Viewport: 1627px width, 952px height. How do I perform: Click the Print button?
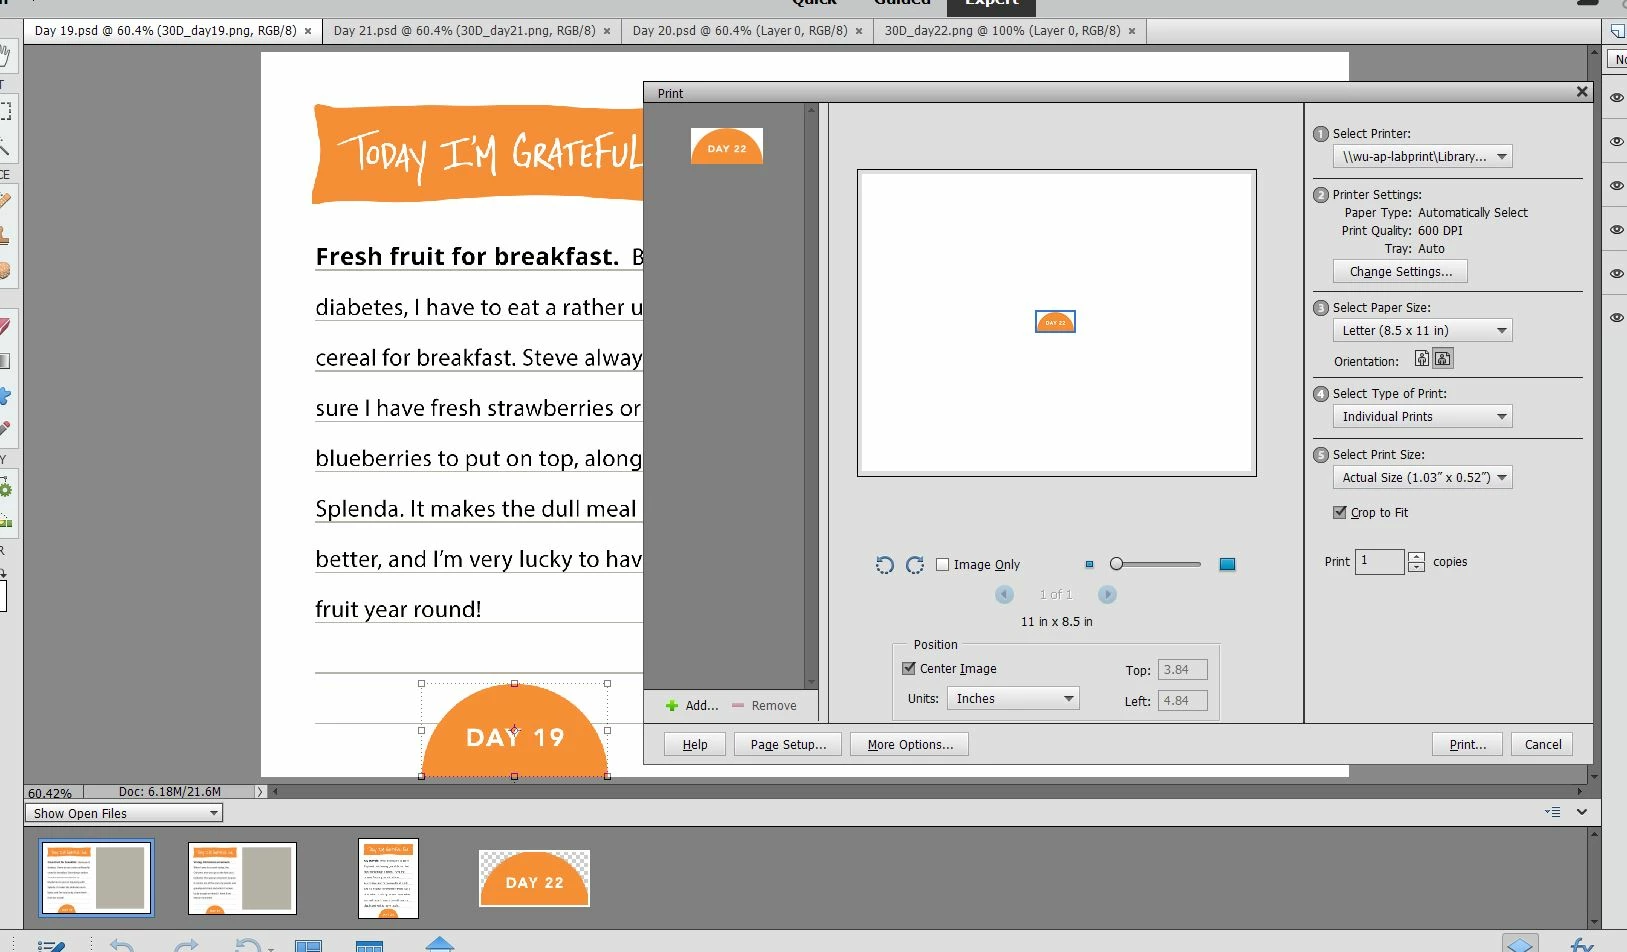1467,745
